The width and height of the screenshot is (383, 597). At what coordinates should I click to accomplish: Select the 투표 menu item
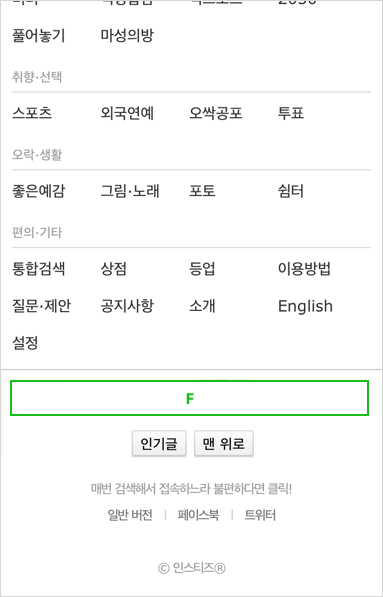(291, 113)
